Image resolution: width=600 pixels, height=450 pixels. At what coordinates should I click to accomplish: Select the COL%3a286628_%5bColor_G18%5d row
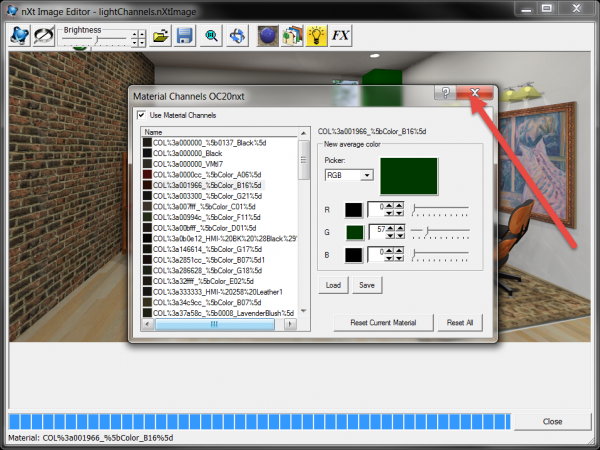pos(220,271)
